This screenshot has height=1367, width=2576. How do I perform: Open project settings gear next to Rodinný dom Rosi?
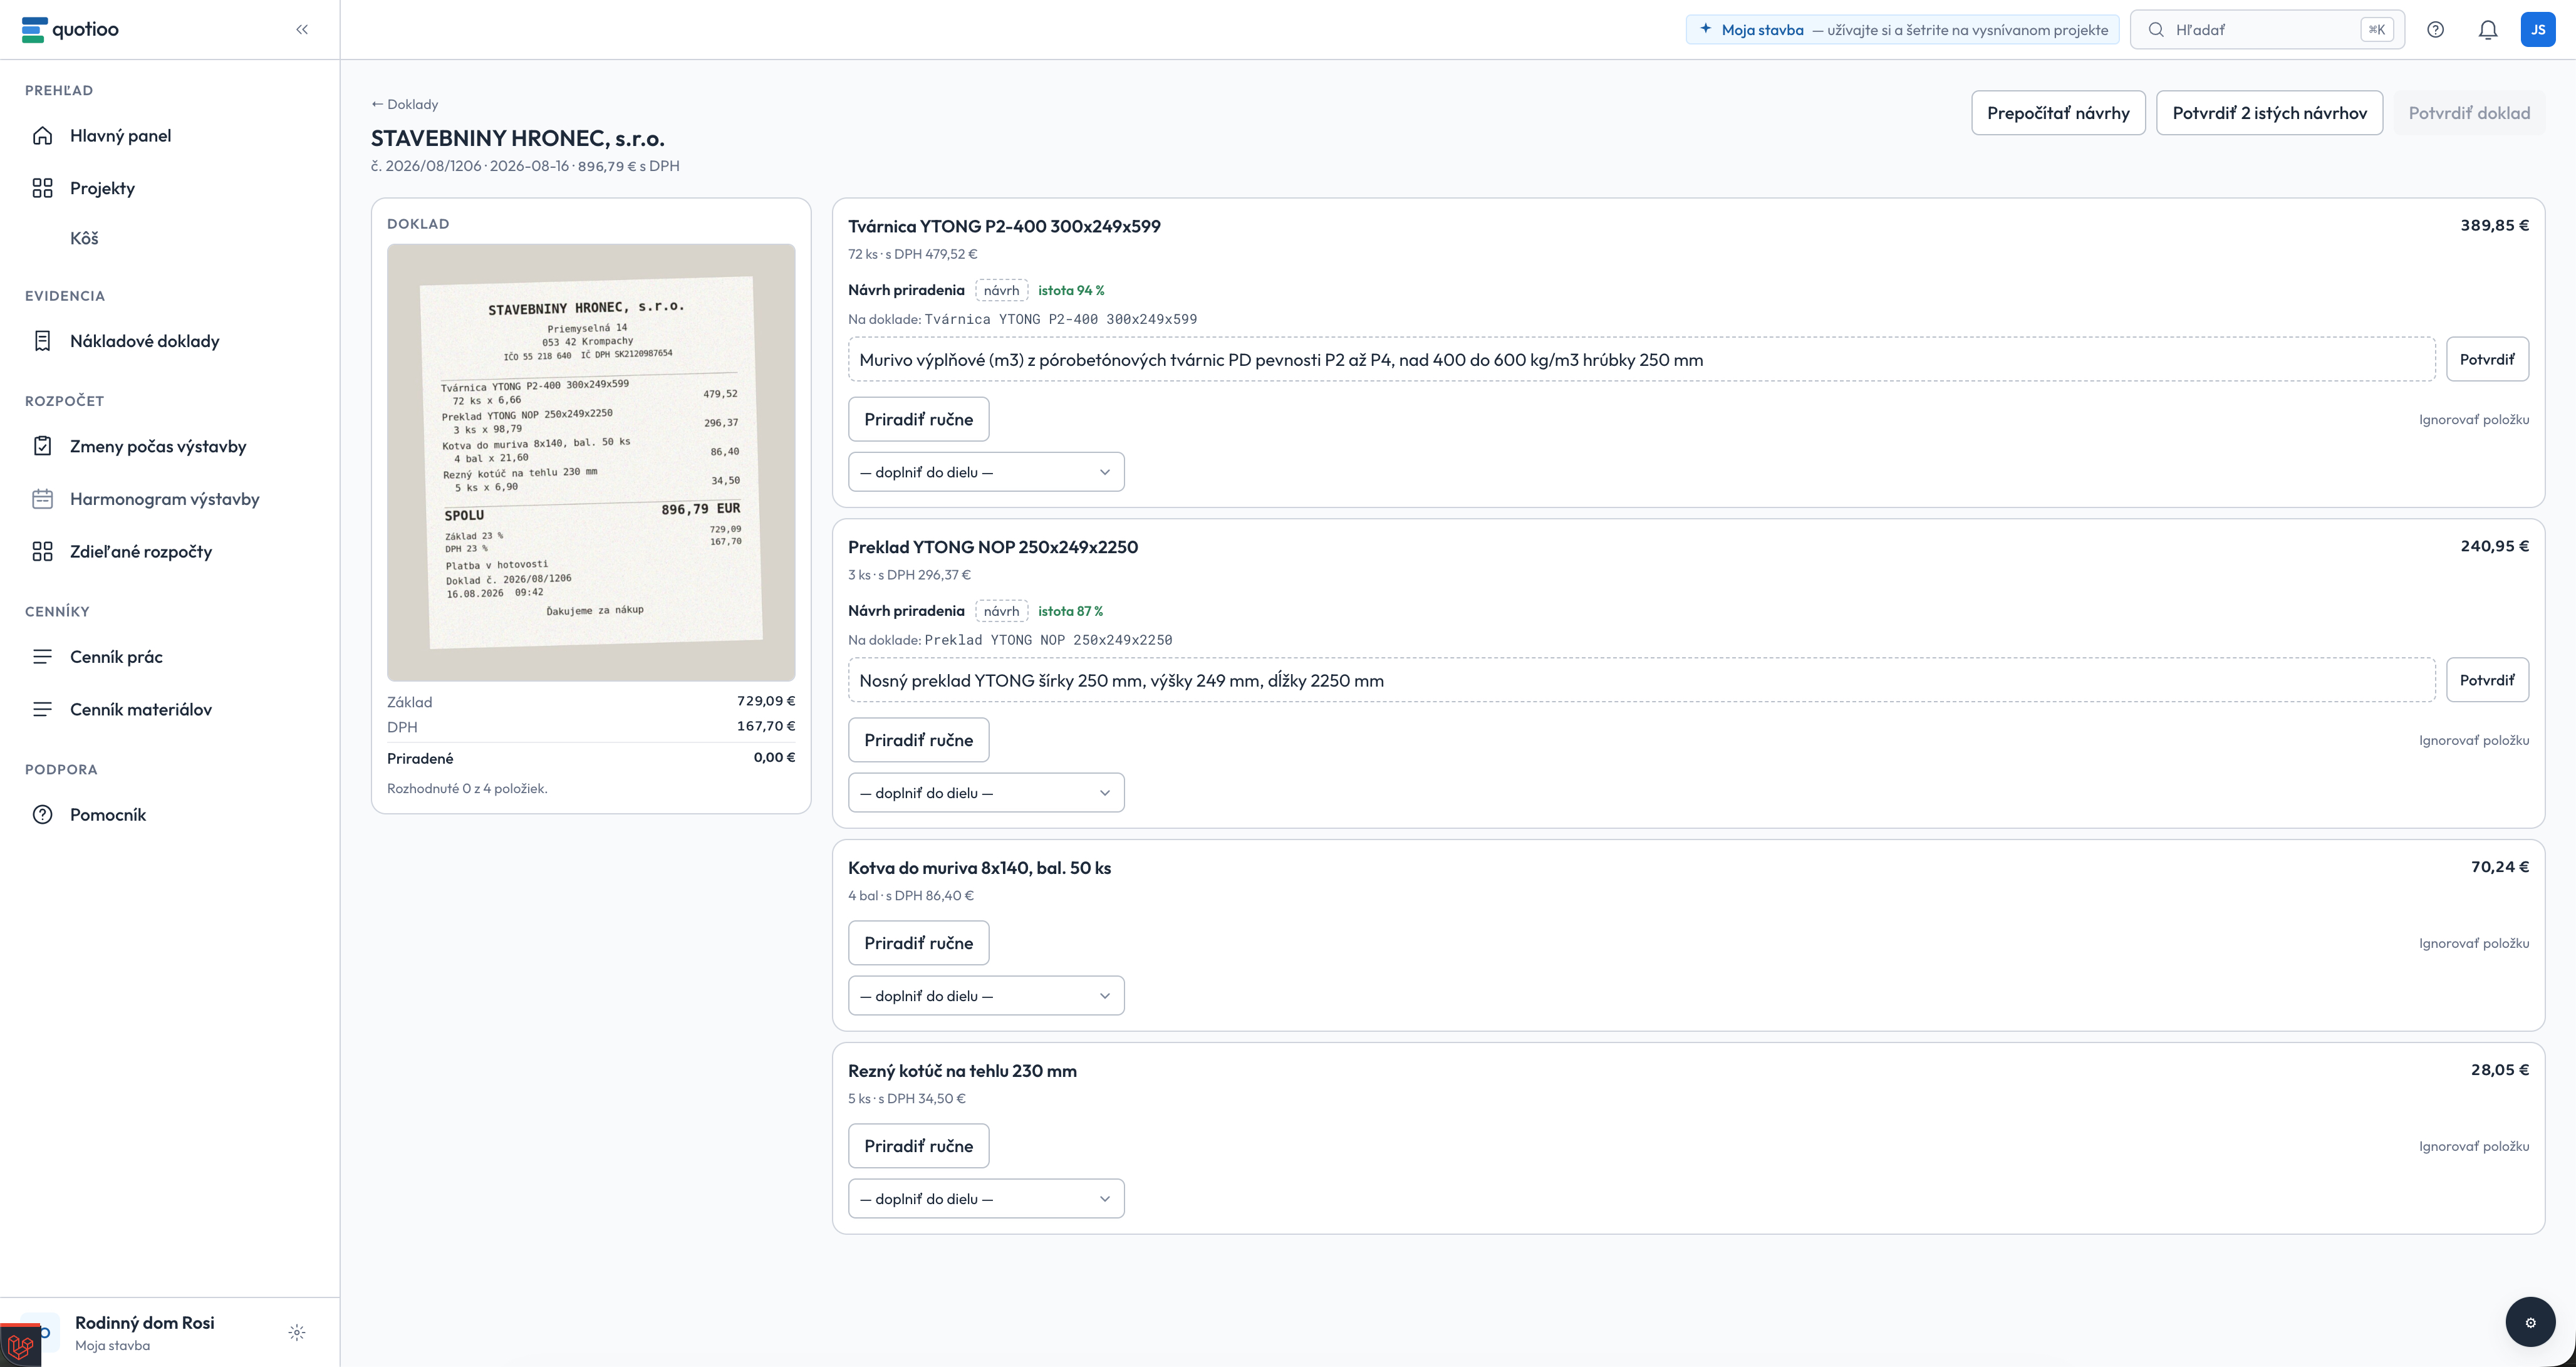click(x=297, y=1333)
